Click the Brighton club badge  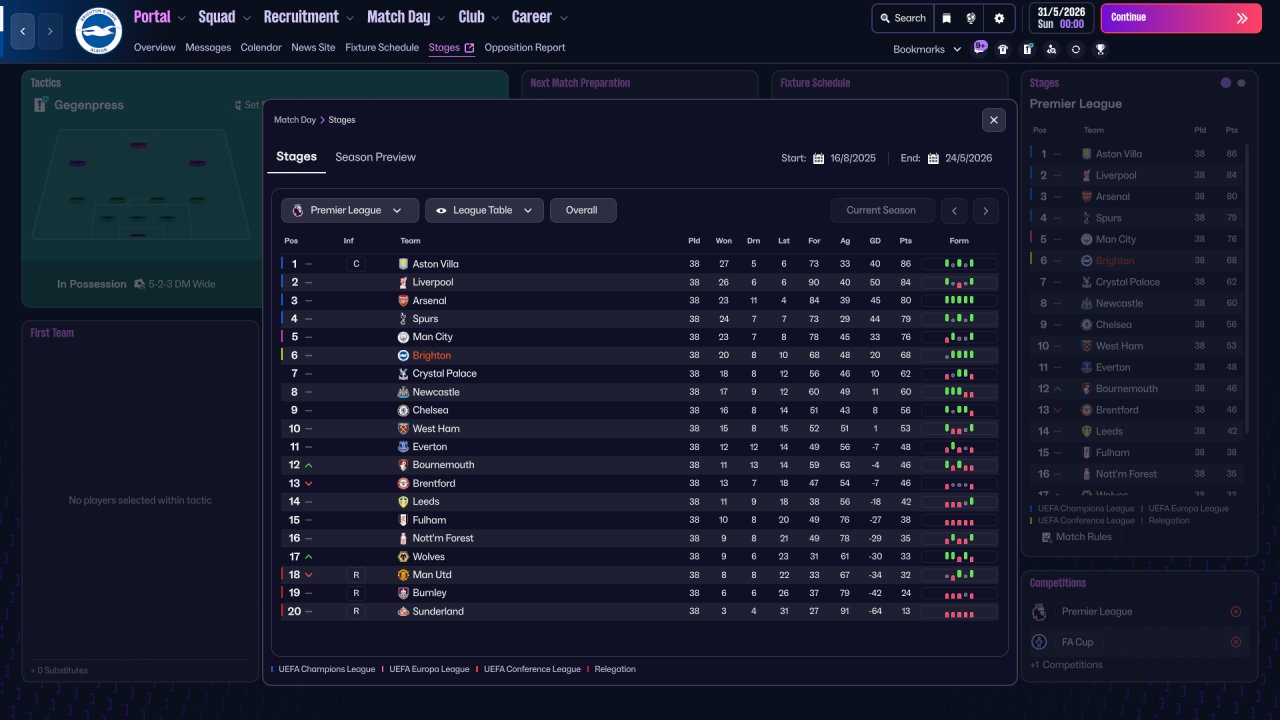98,31
